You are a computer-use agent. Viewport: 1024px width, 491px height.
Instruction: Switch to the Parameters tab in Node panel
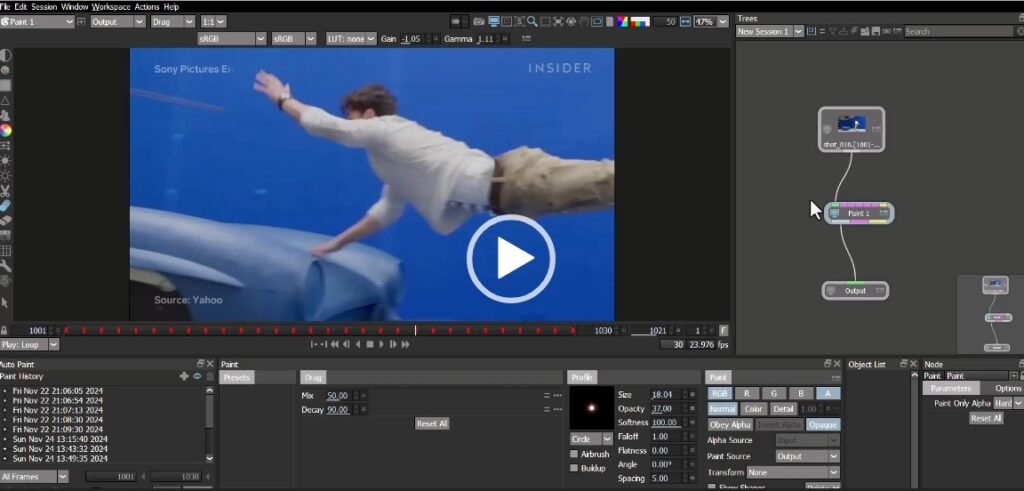tap(951, 388)
